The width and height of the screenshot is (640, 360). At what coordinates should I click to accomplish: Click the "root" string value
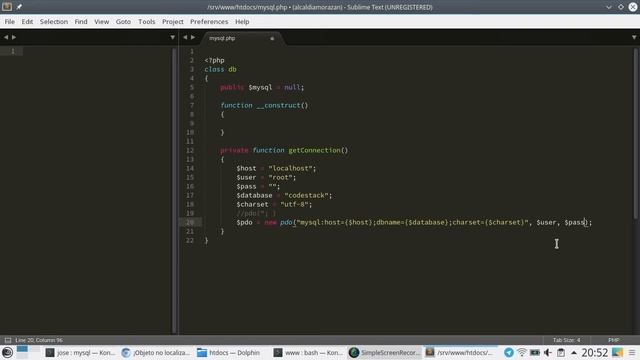(x=280, y=177)
